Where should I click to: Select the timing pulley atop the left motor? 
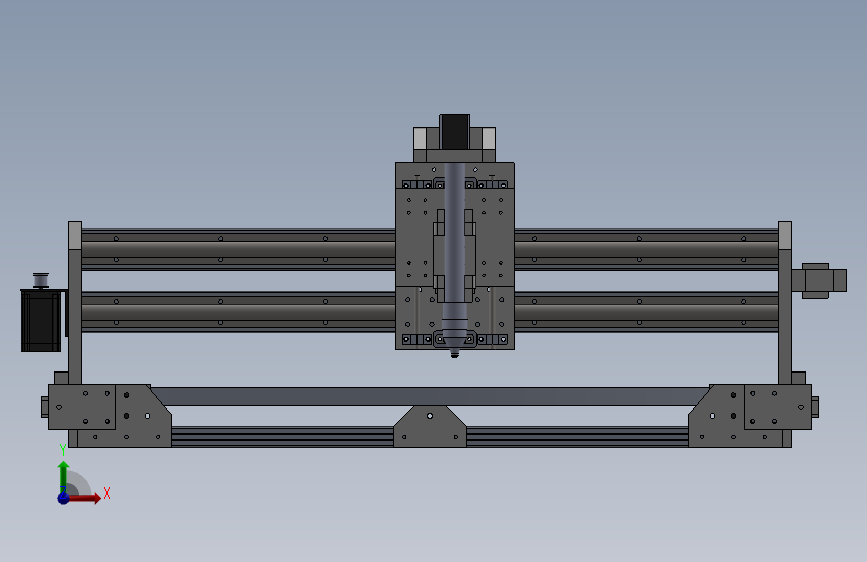point(40,280)
